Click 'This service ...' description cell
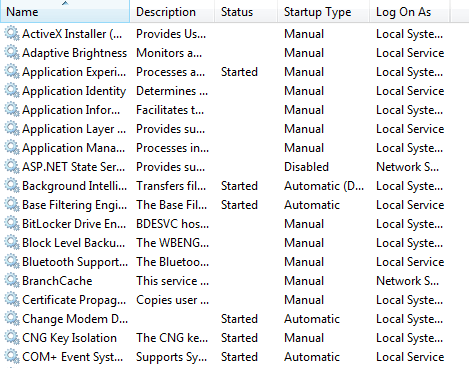 click(x=173, y=281)
